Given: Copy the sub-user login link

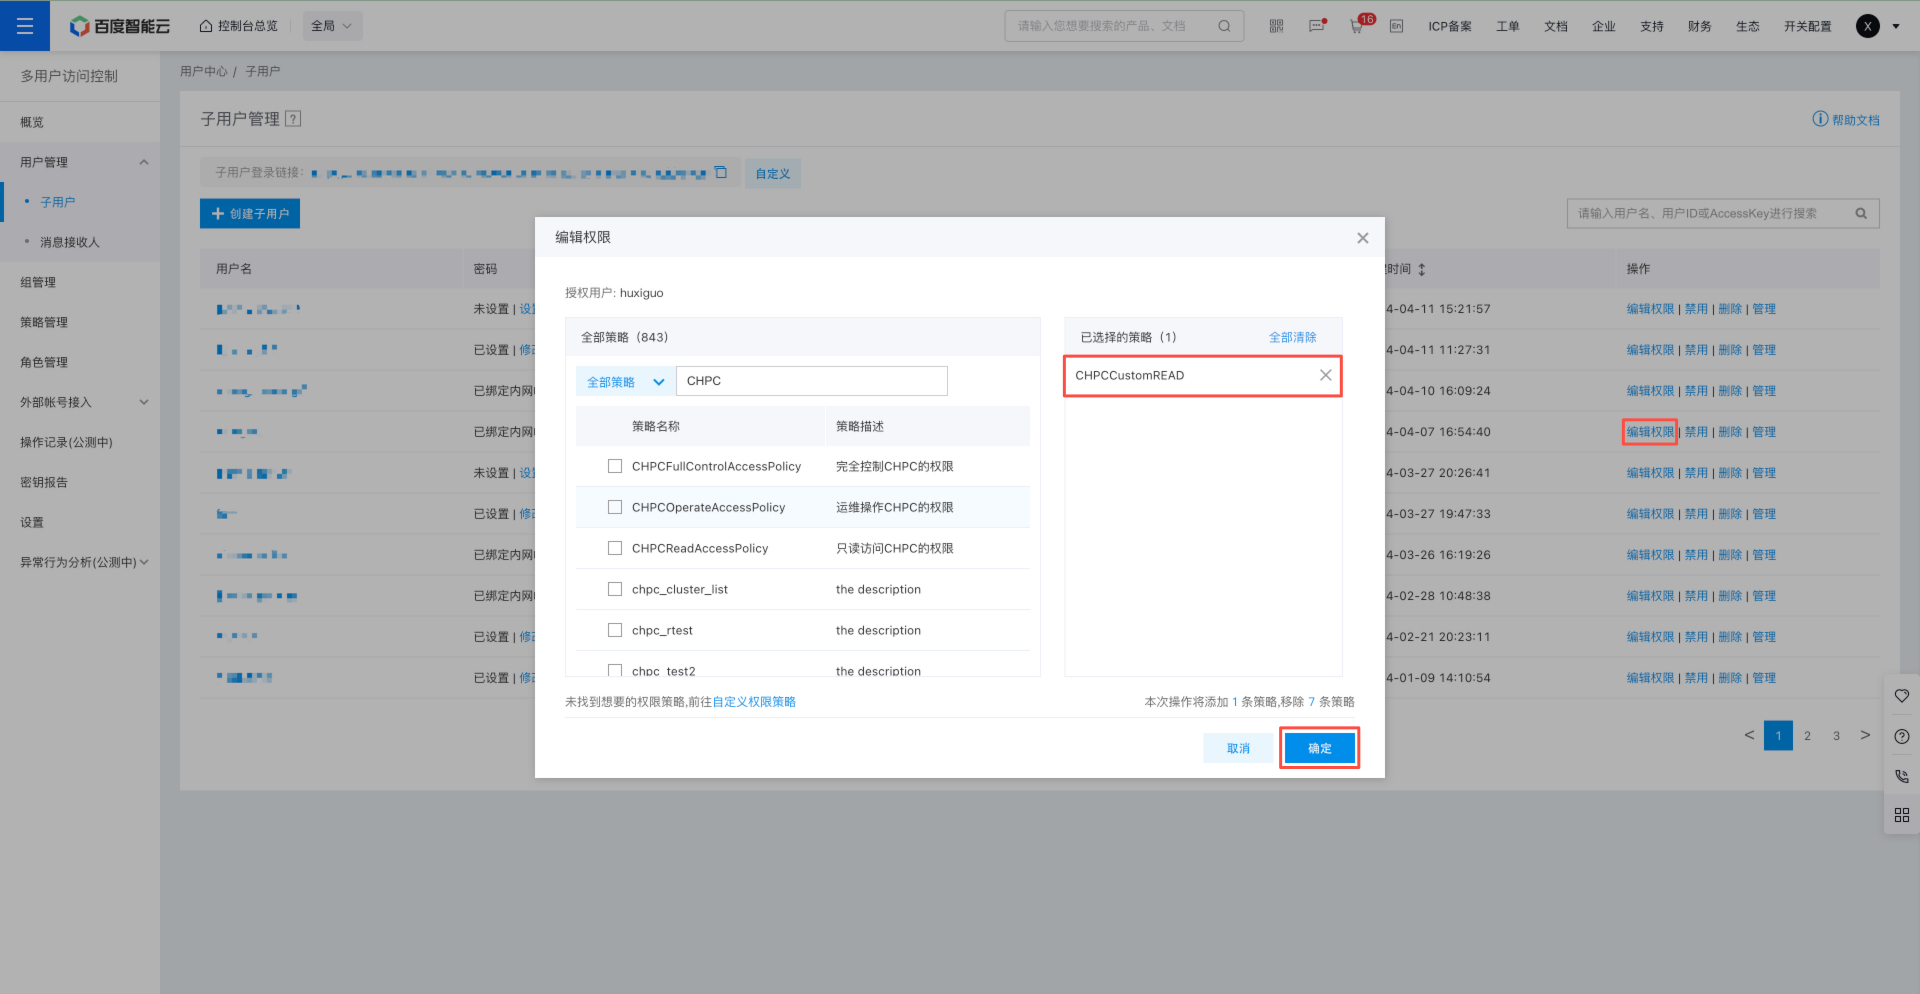Looking at the screenshot, I should (x=721, y=172).
